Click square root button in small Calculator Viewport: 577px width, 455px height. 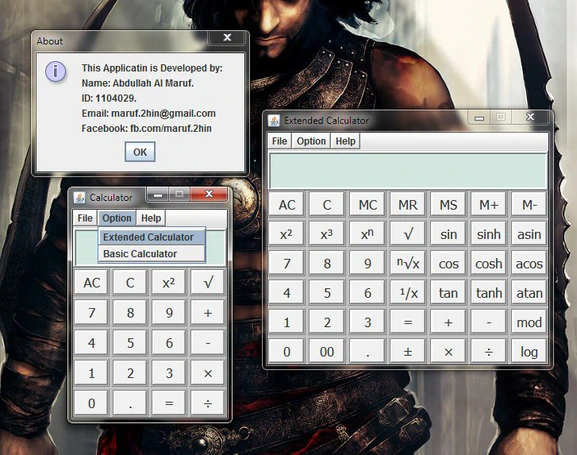coord(208,282)
